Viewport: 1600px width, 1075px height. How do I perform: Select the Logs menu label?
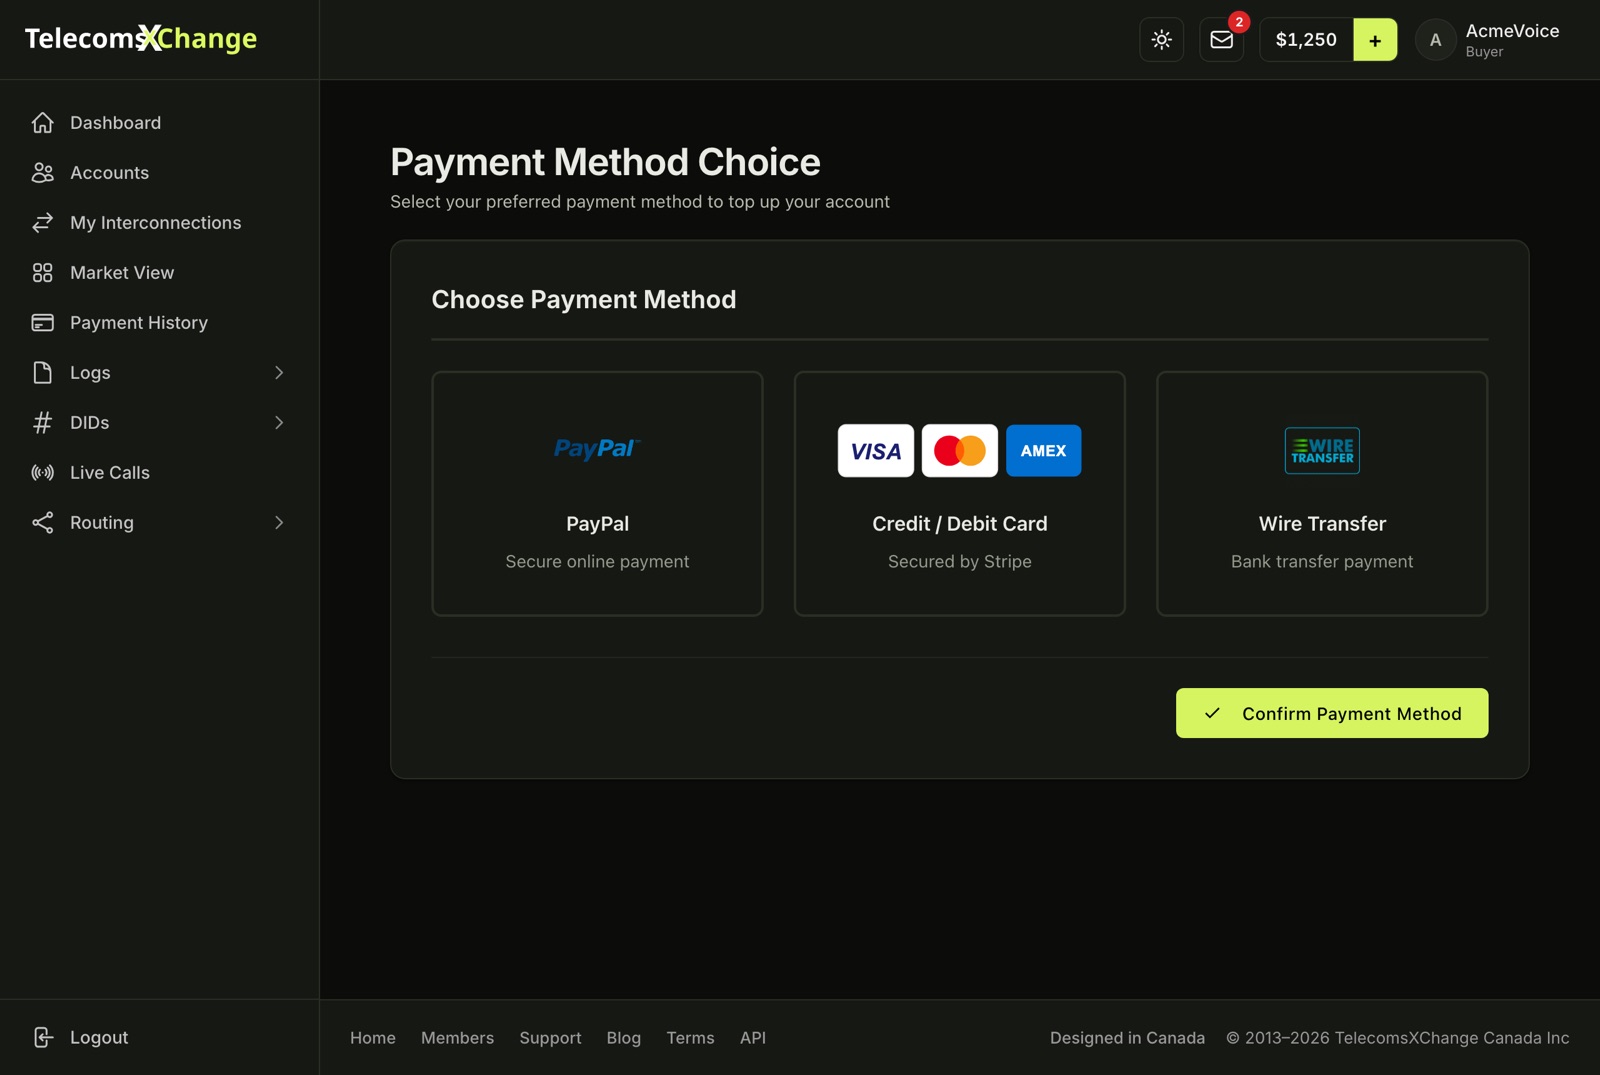90,372
